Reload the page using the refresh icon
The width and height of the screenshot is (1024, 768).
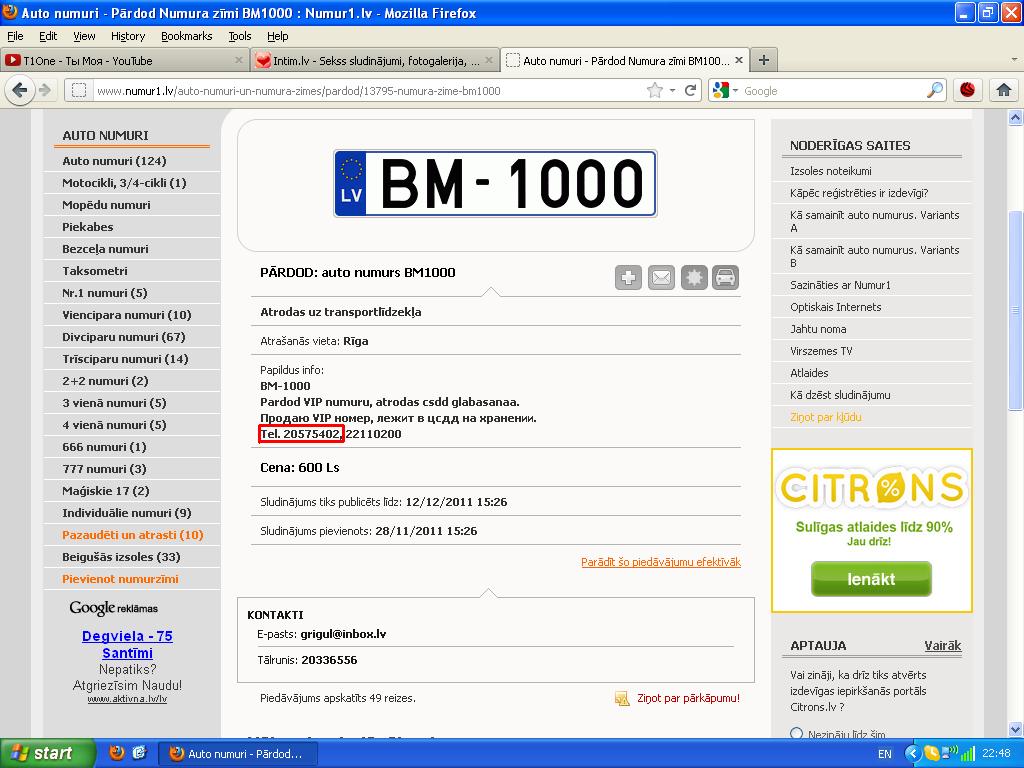(690, 90)
